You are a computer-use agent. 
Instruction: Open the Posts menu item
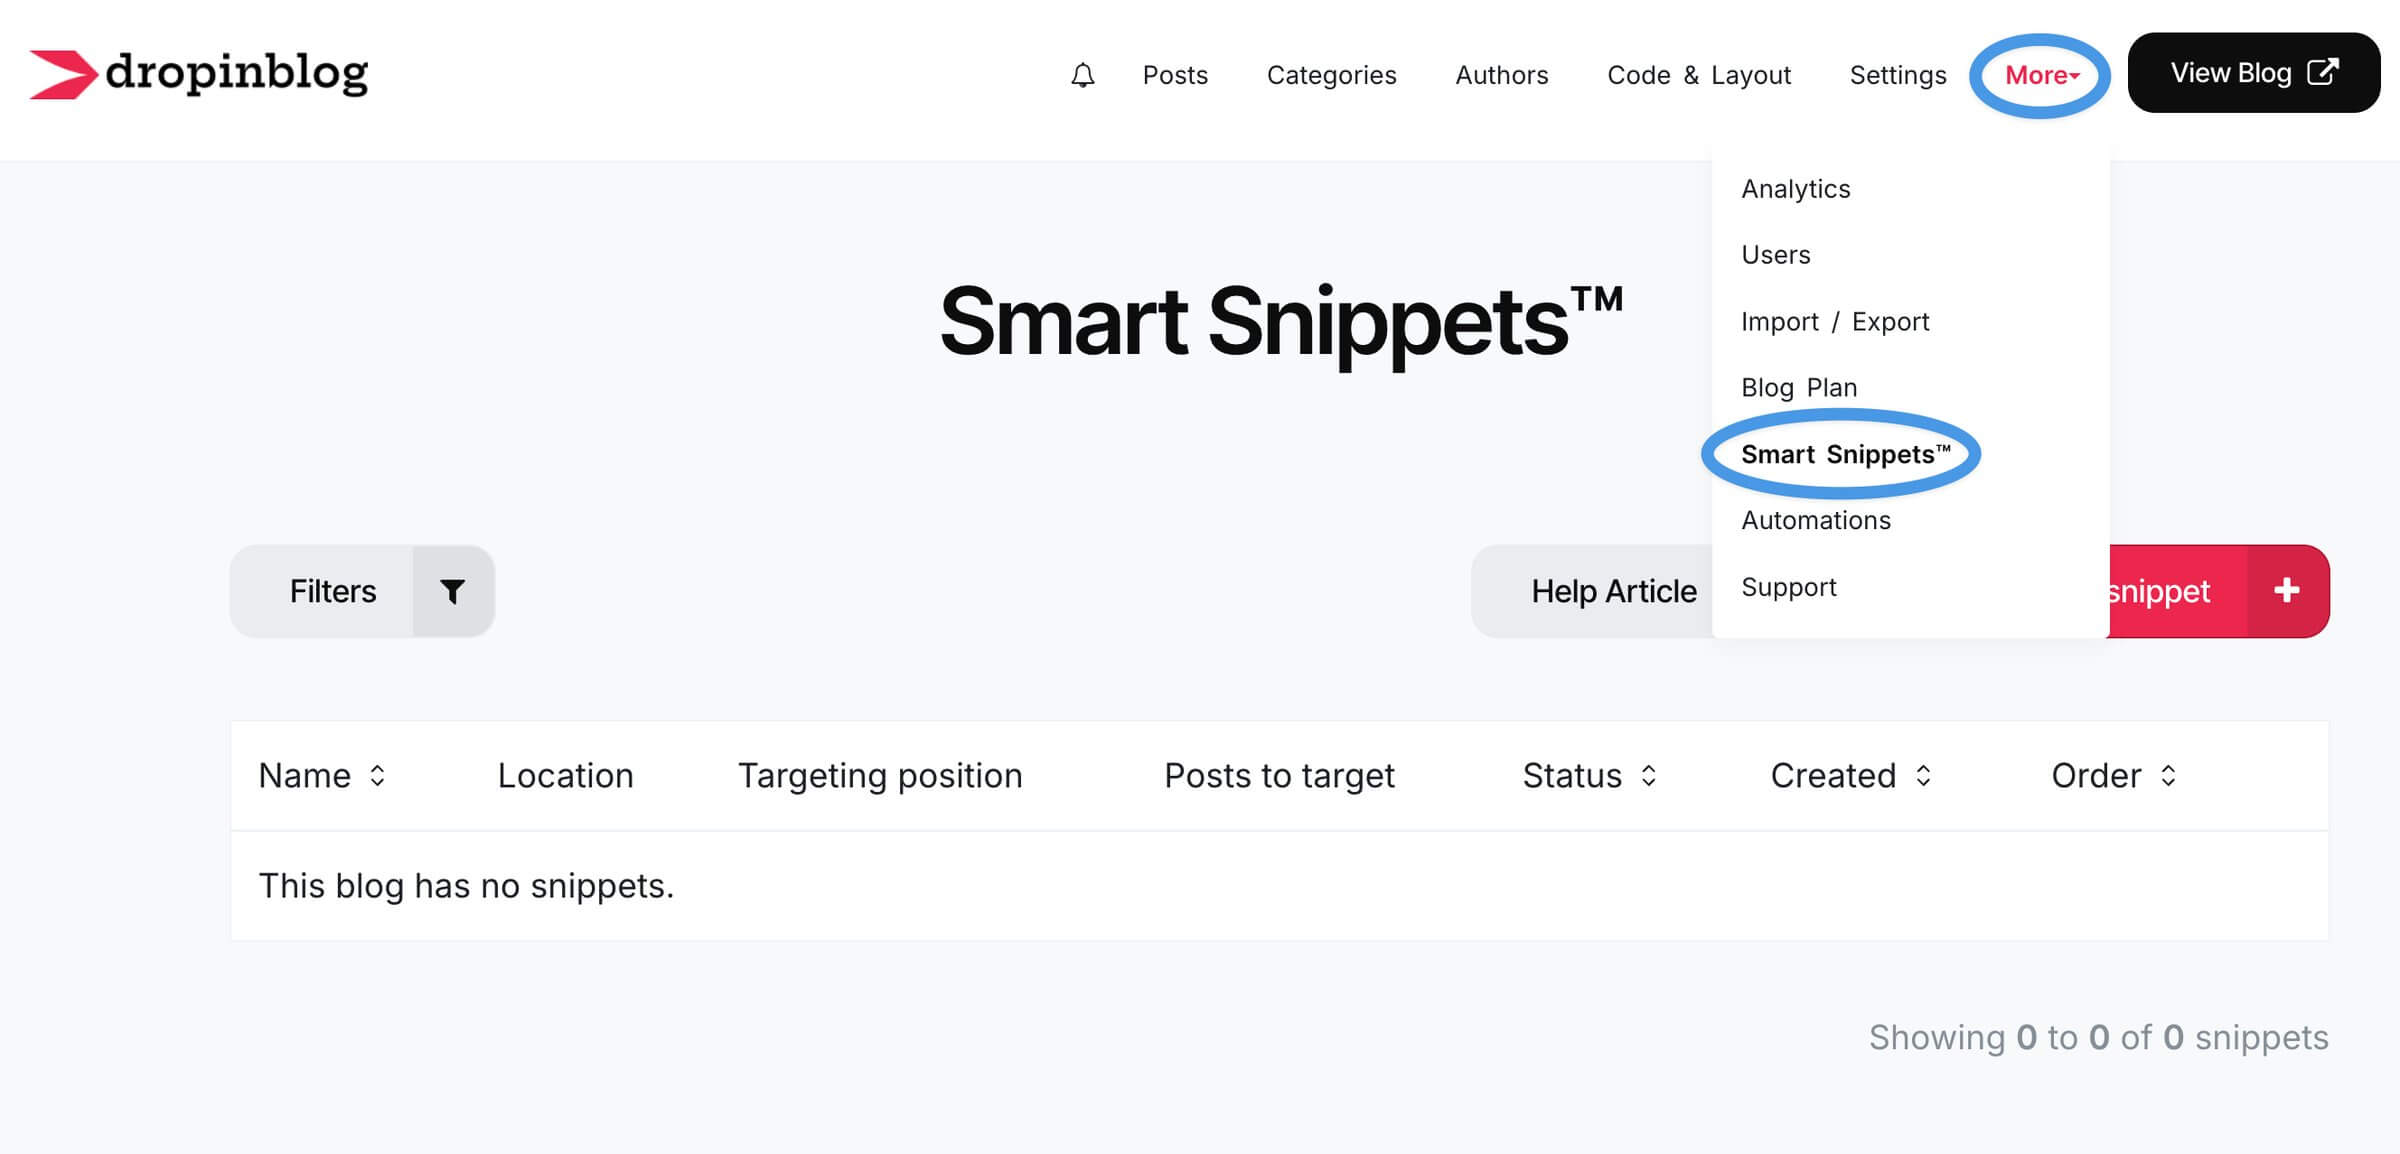1175,74
